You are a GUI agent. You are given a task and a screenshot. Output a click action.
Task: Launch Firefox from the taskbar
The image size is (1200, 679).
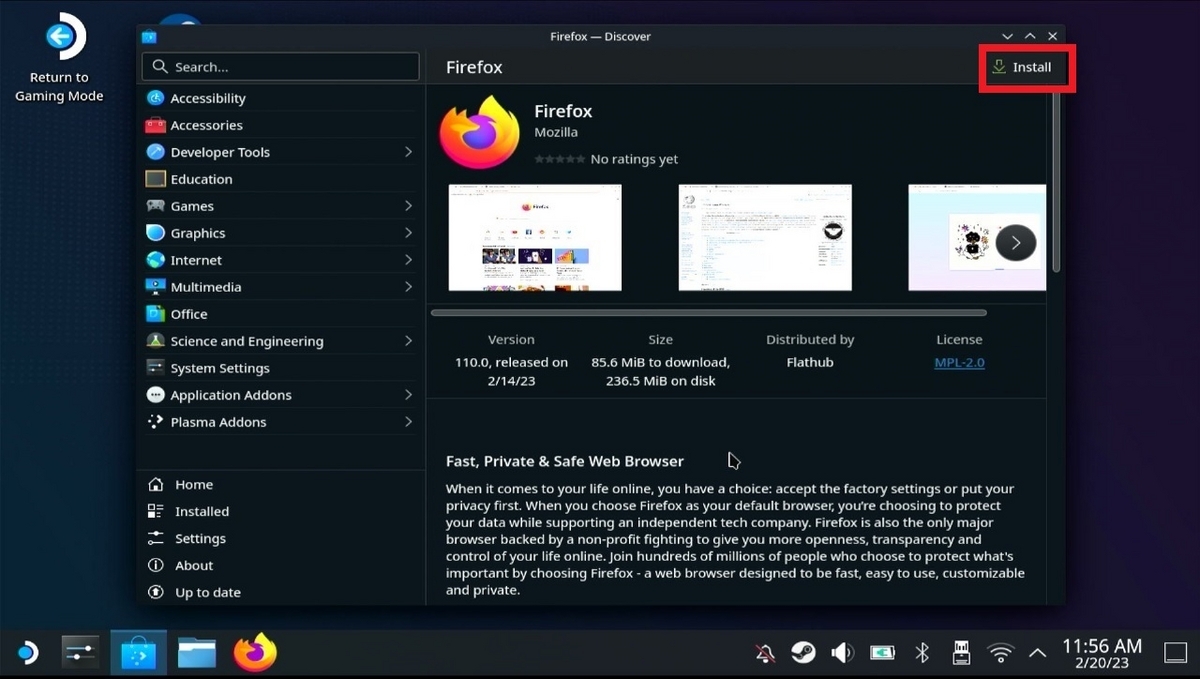[x=254, y=653]
